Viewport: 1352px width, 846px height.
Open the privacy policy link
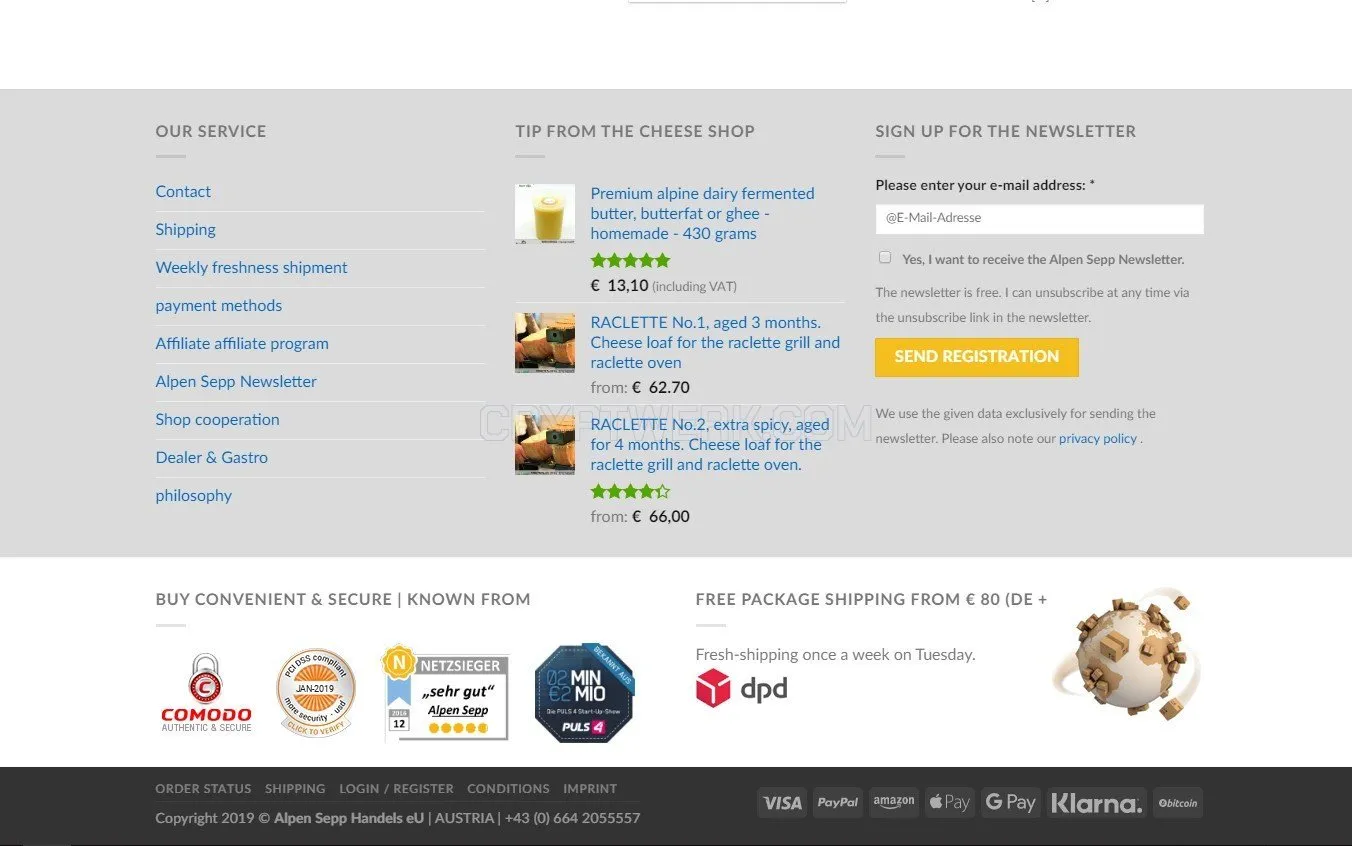[x=1098, y=438]
